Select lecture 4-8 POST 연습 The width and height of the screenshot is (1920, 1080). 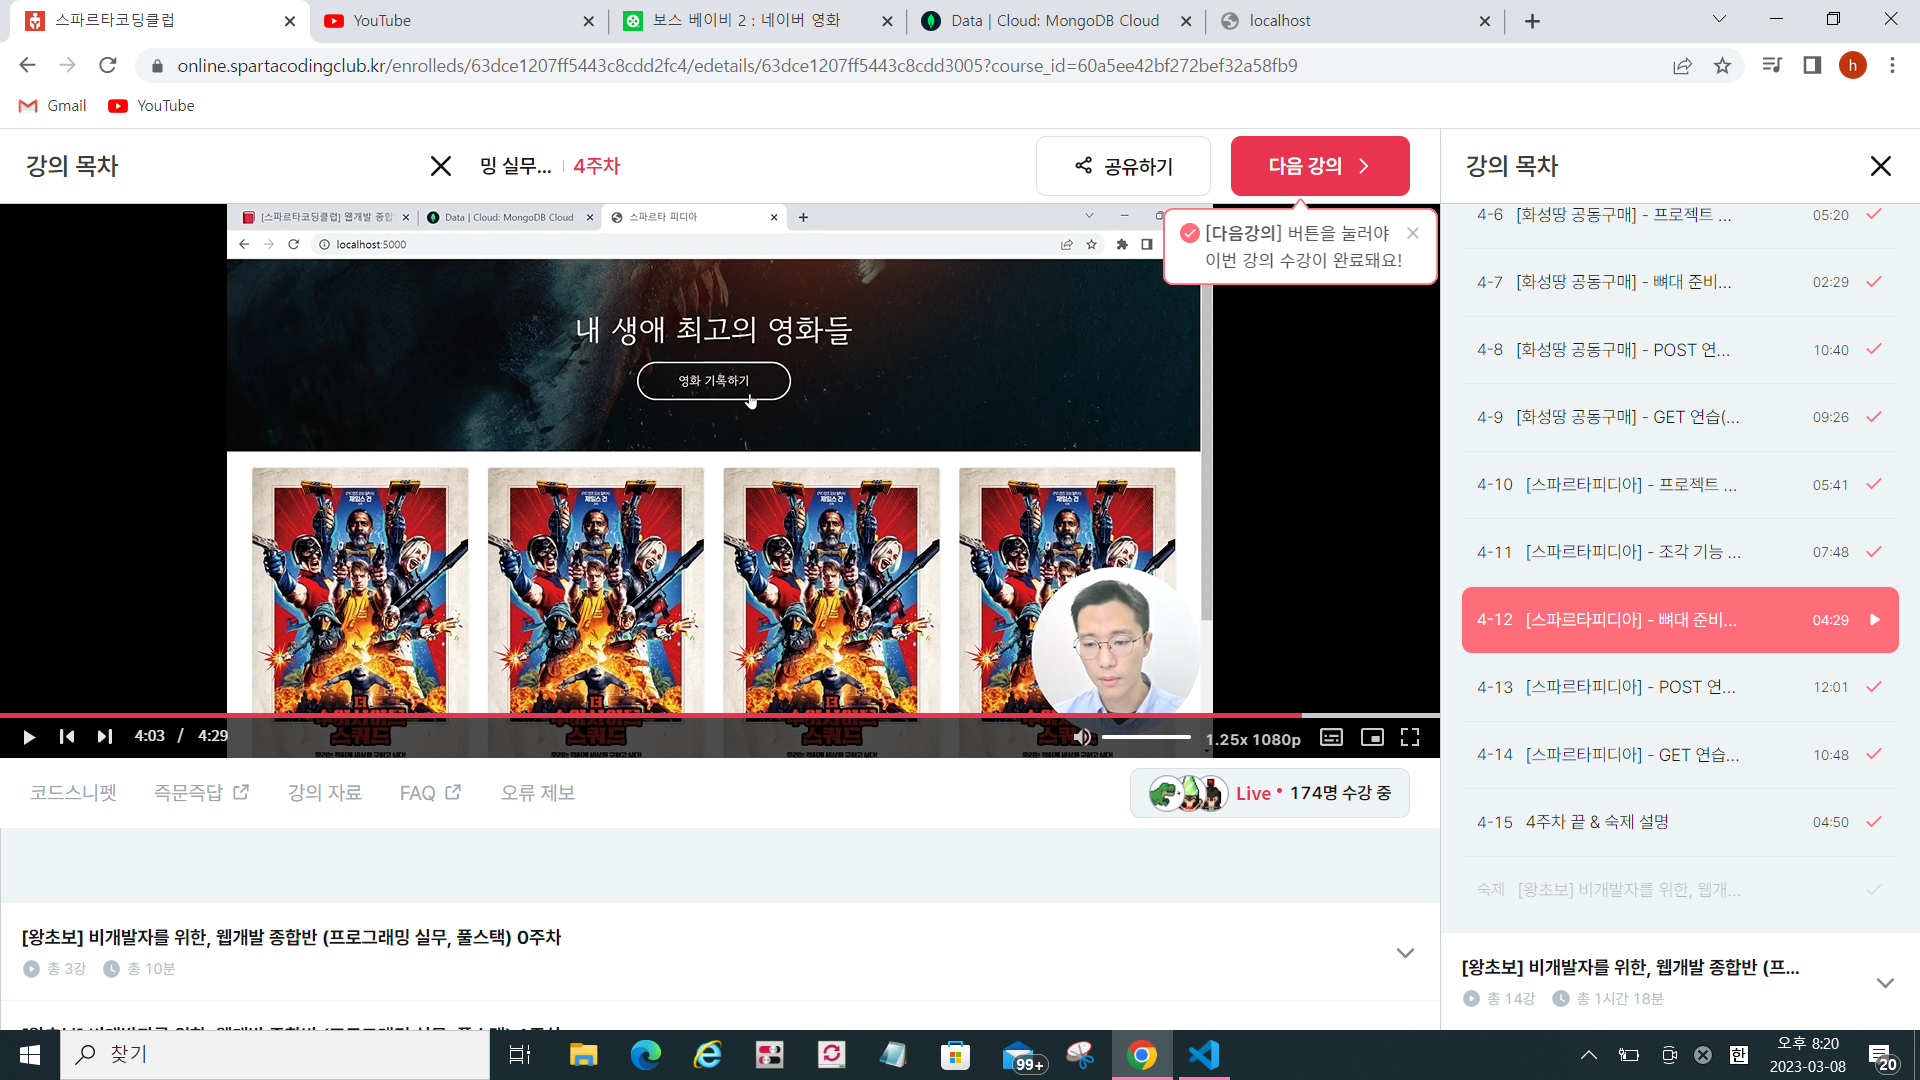tap(1680, 350)
